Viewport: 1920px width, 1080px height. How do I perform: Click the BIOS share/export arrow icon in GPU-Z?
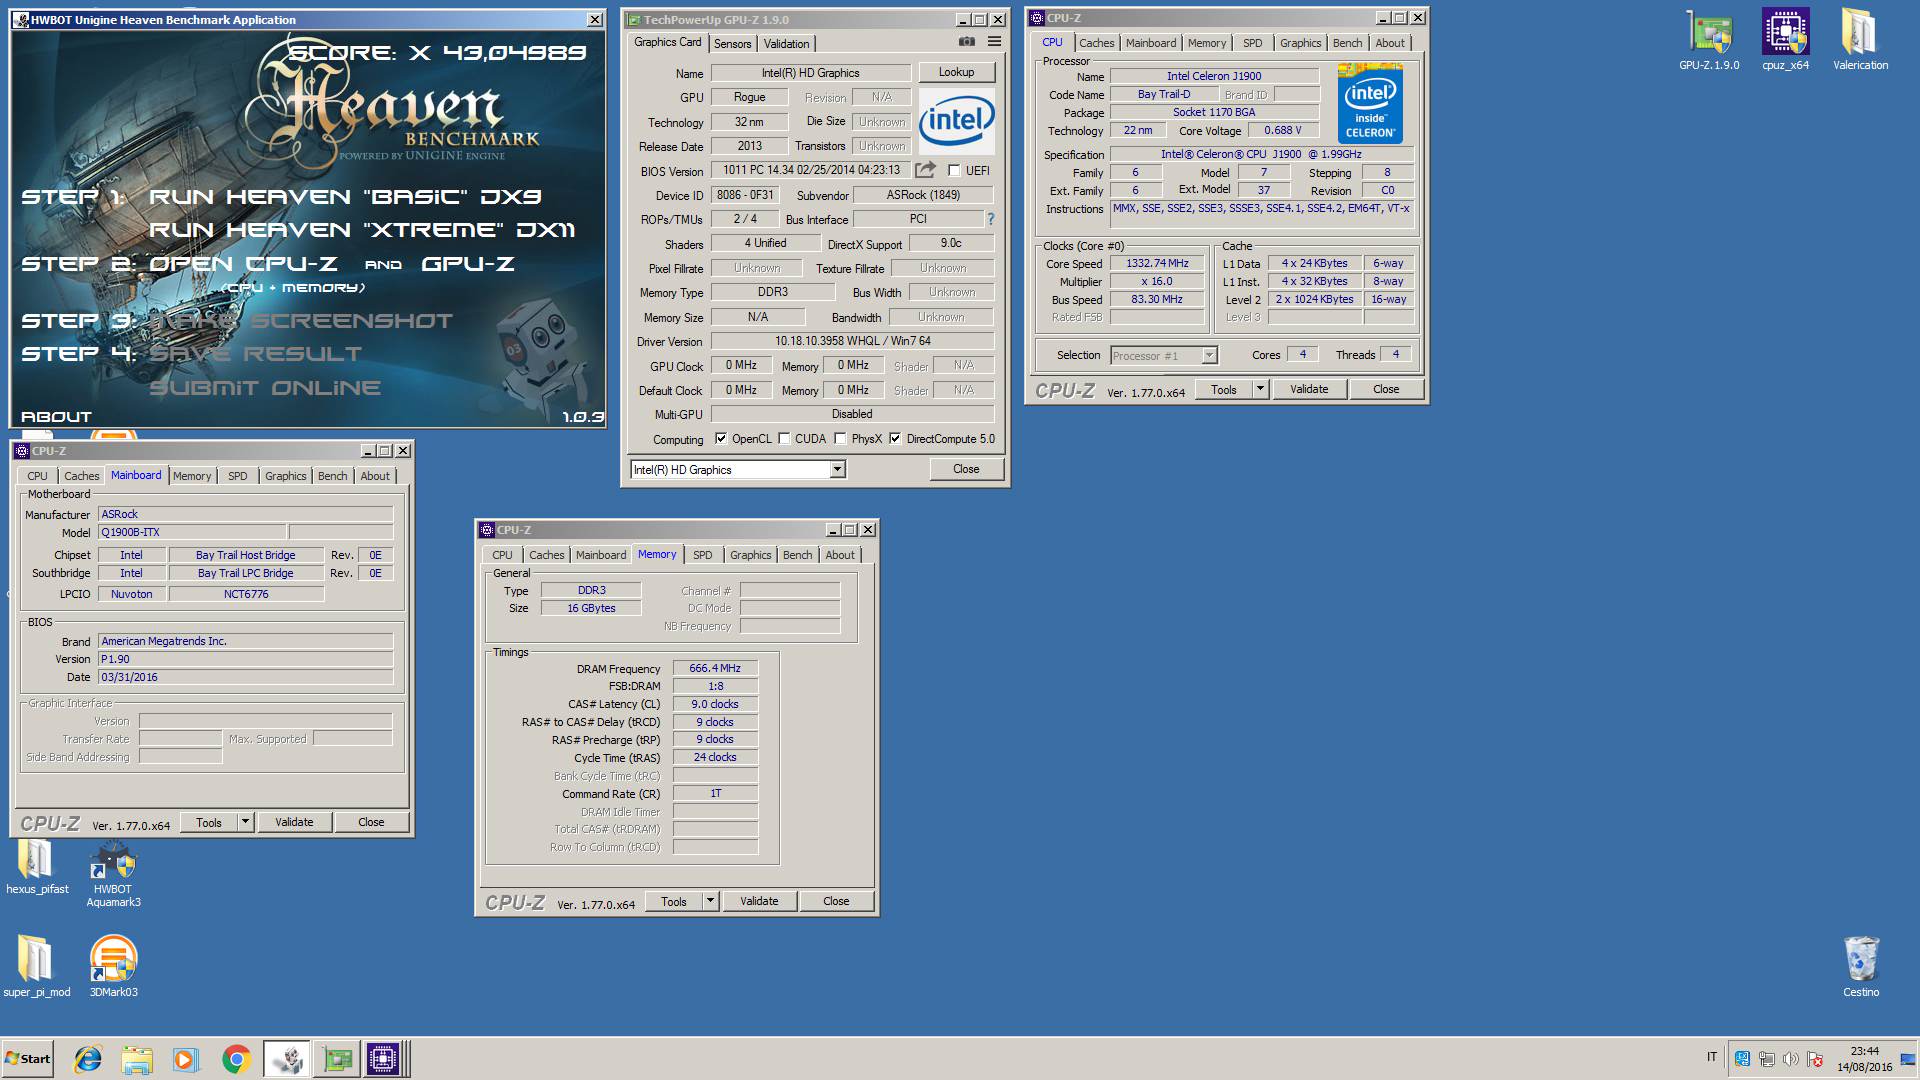point(925,170)
